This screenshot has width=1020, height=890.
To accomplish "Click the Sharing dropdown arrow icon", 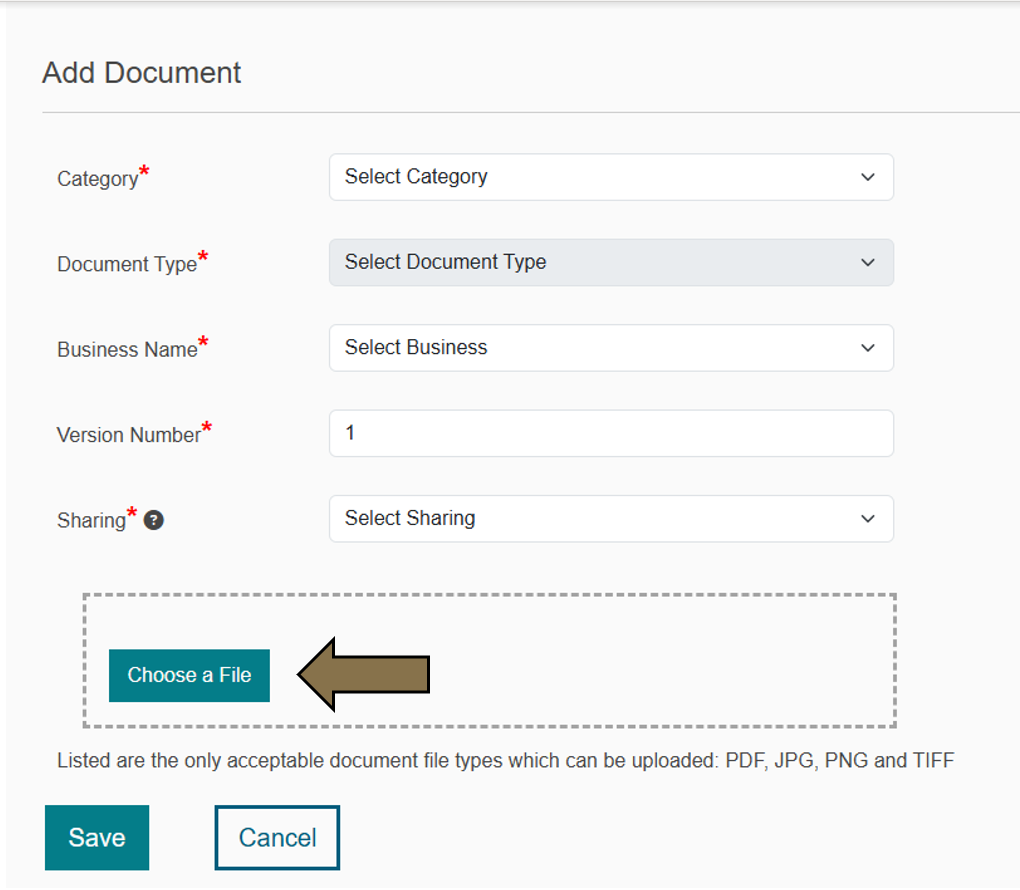I will pos(868,518).
